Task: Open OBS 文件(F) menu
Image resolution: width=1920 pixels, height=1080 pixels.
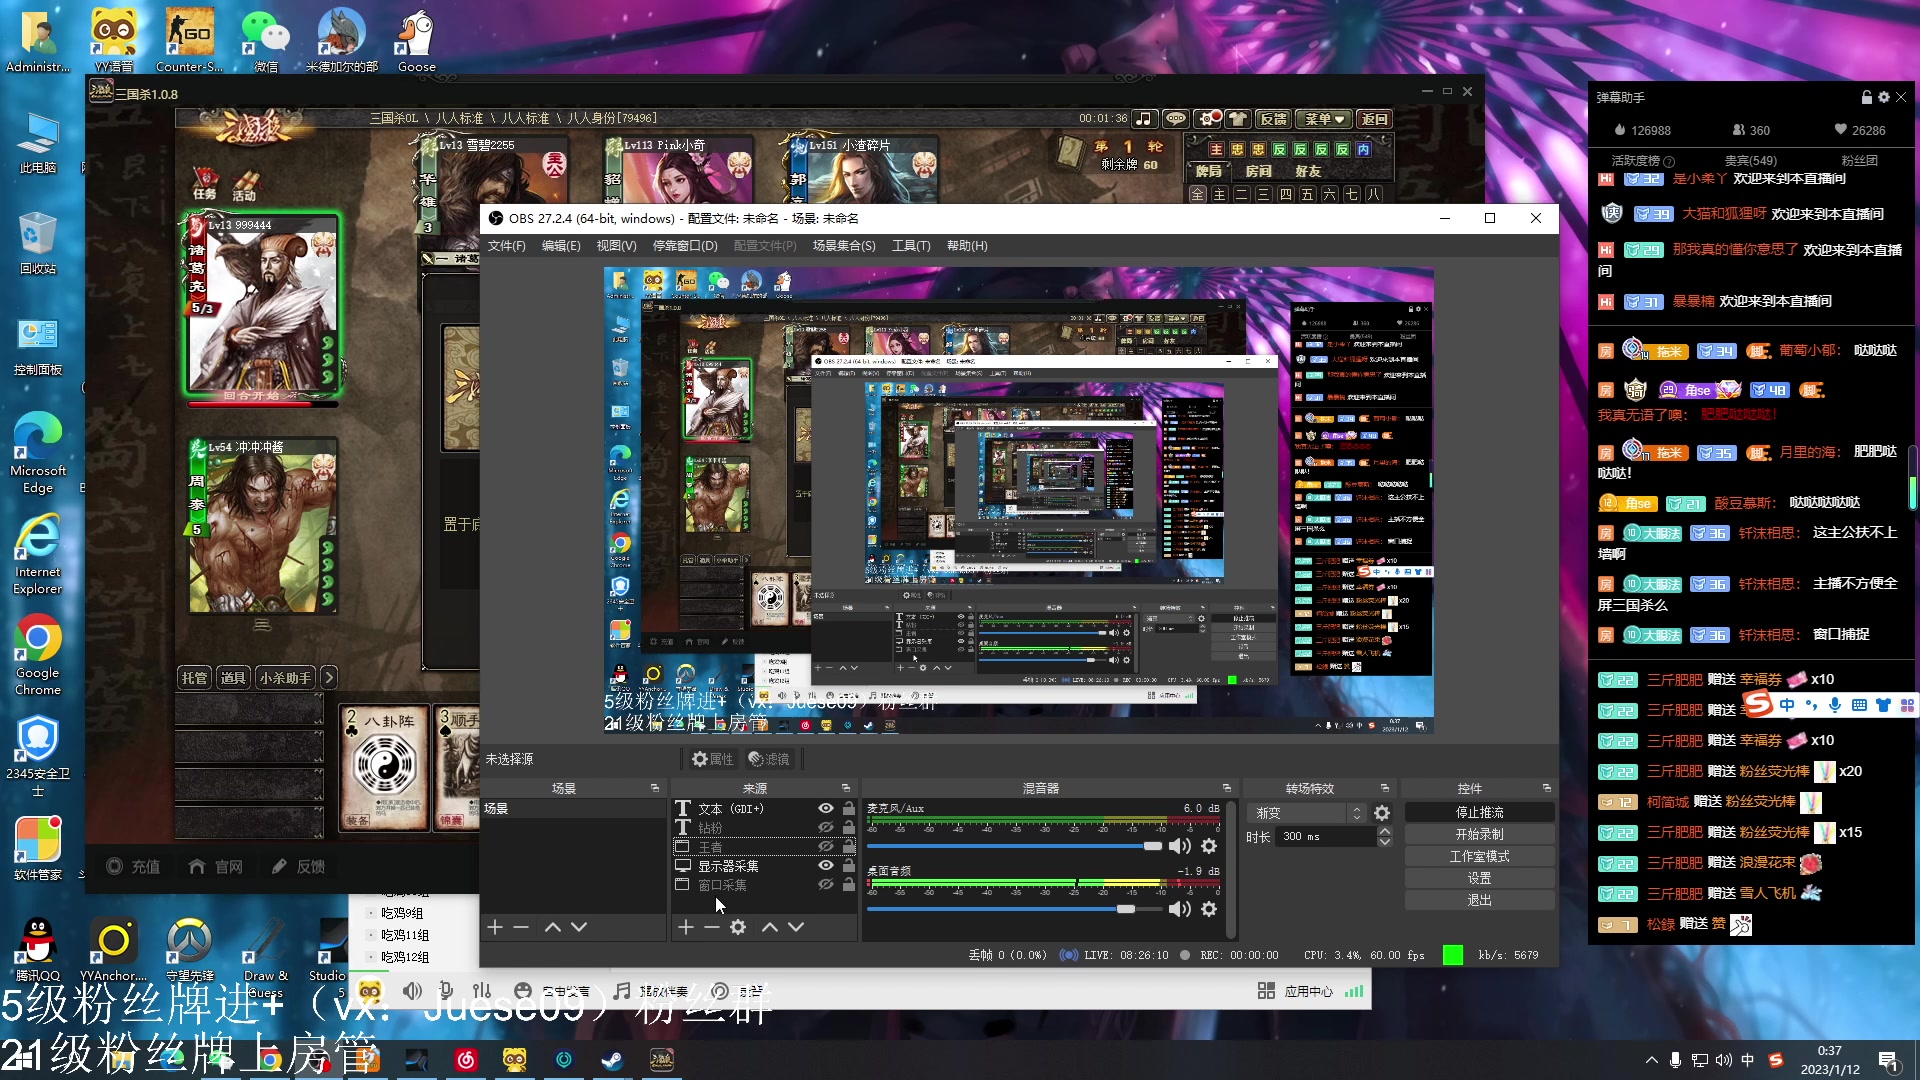Action: [507, 246]
